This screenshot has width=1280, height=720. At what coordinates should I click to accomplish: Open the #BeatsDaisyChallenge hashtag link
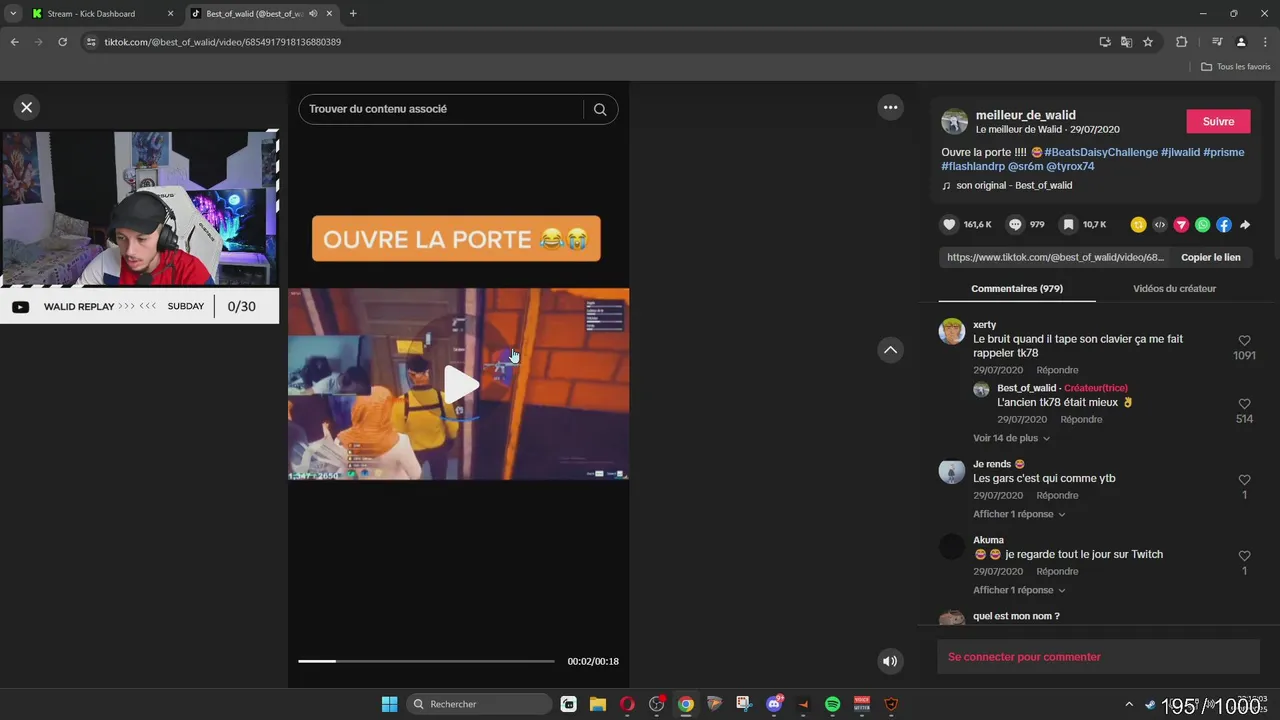(x=1101, y=152)
